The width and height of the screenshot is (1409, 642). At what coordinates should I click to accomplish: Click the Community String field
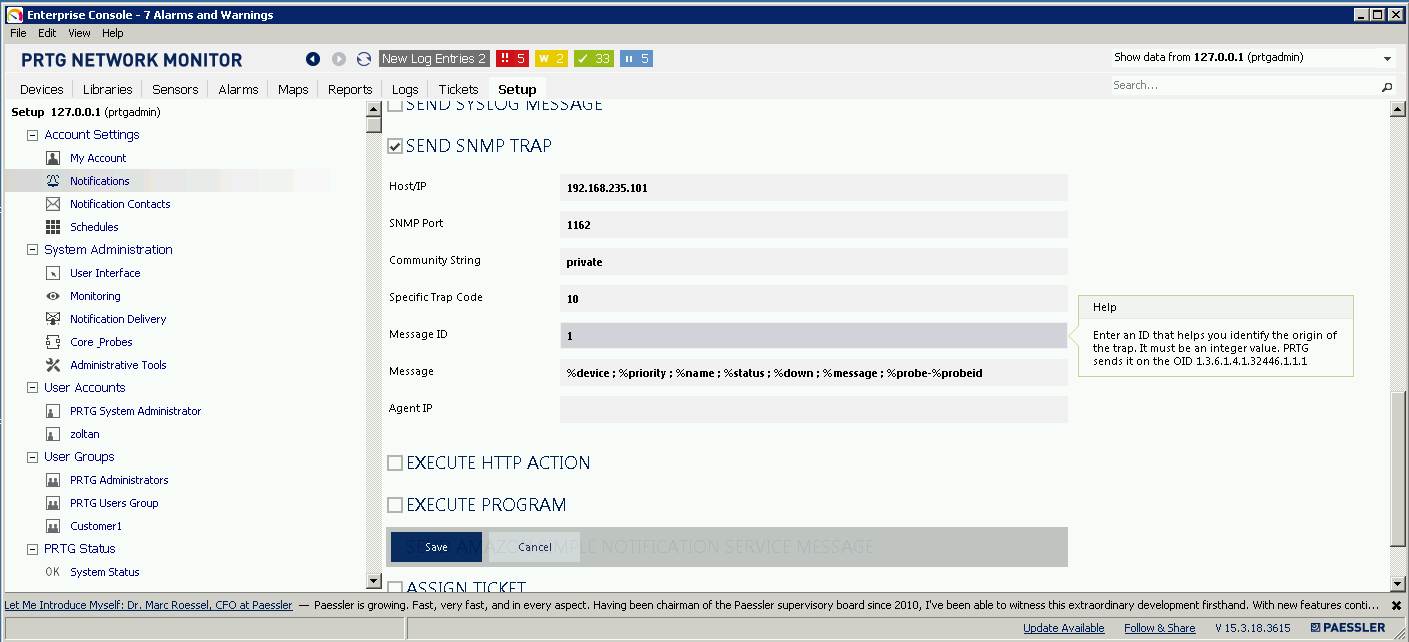coord(814,261)
